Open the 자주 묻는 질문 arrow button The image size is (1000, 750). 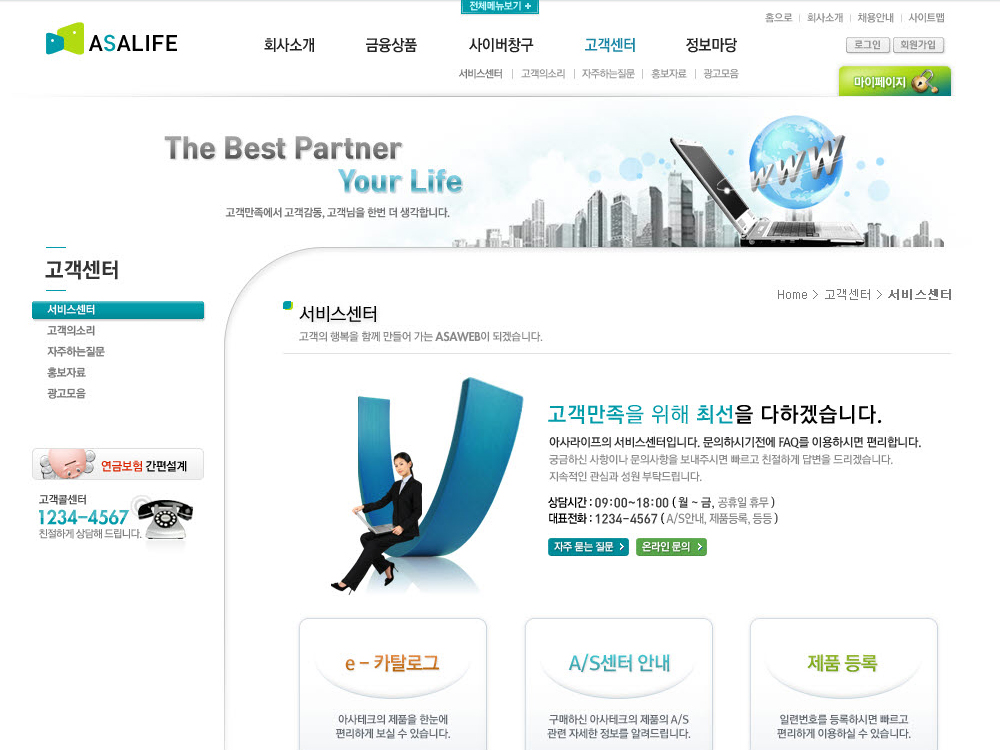[x=588, y=547]
